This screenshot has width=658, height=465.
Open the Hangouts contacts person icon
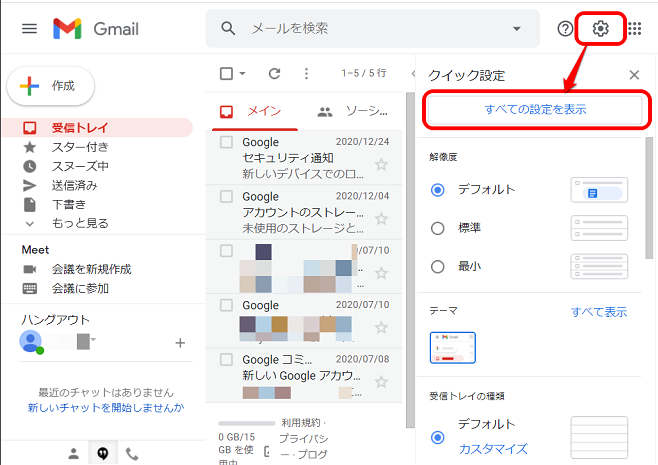coord(74,453)
